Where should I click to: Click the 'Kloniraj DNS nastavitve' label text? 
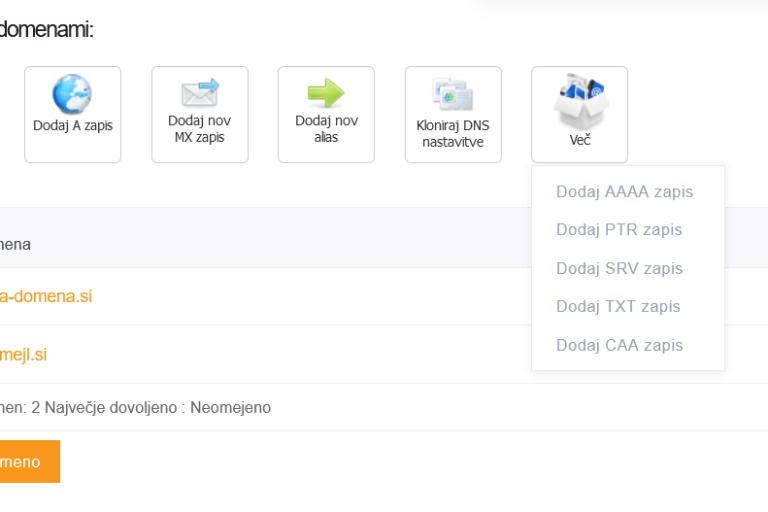click(453, 134)
